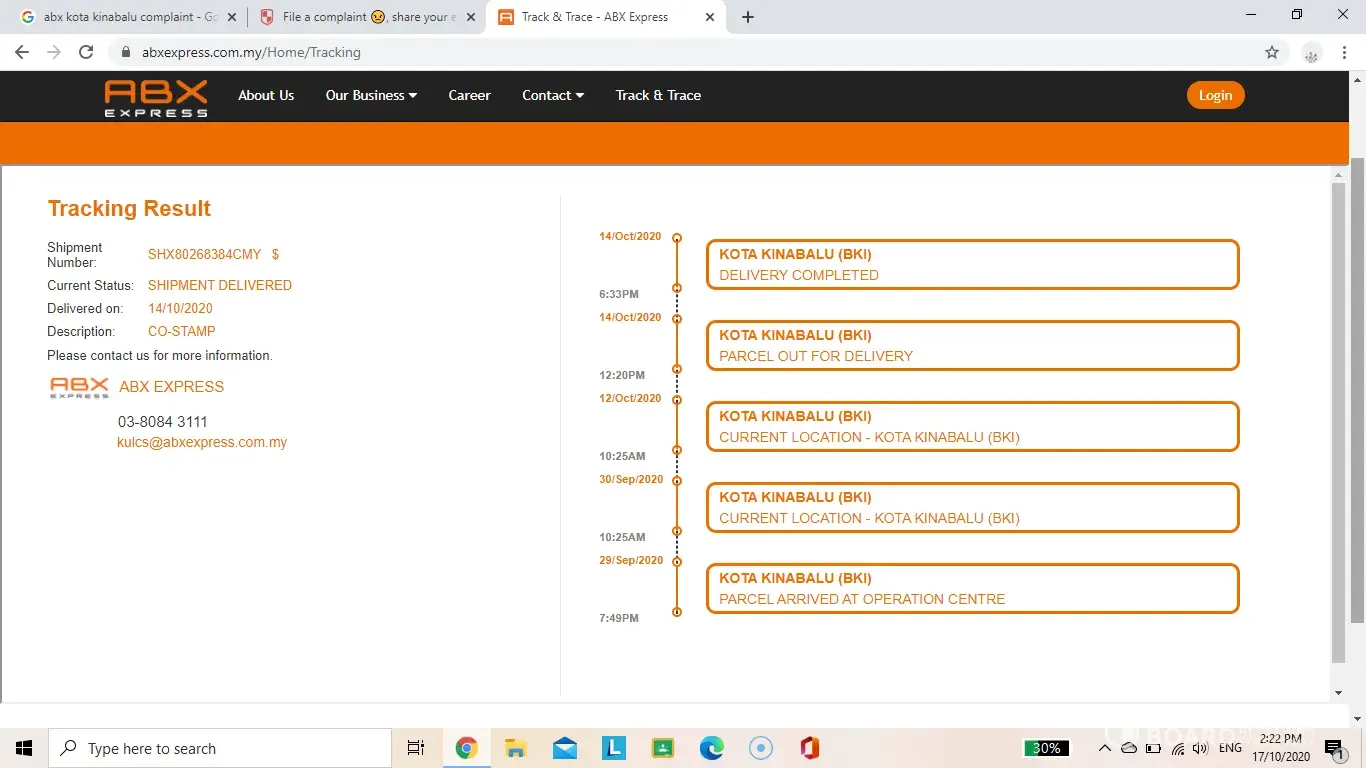Expand the Our Business dropdown menu
Image resolution: width=1366 pixels, height=768 pixels.
coord(371,95)
